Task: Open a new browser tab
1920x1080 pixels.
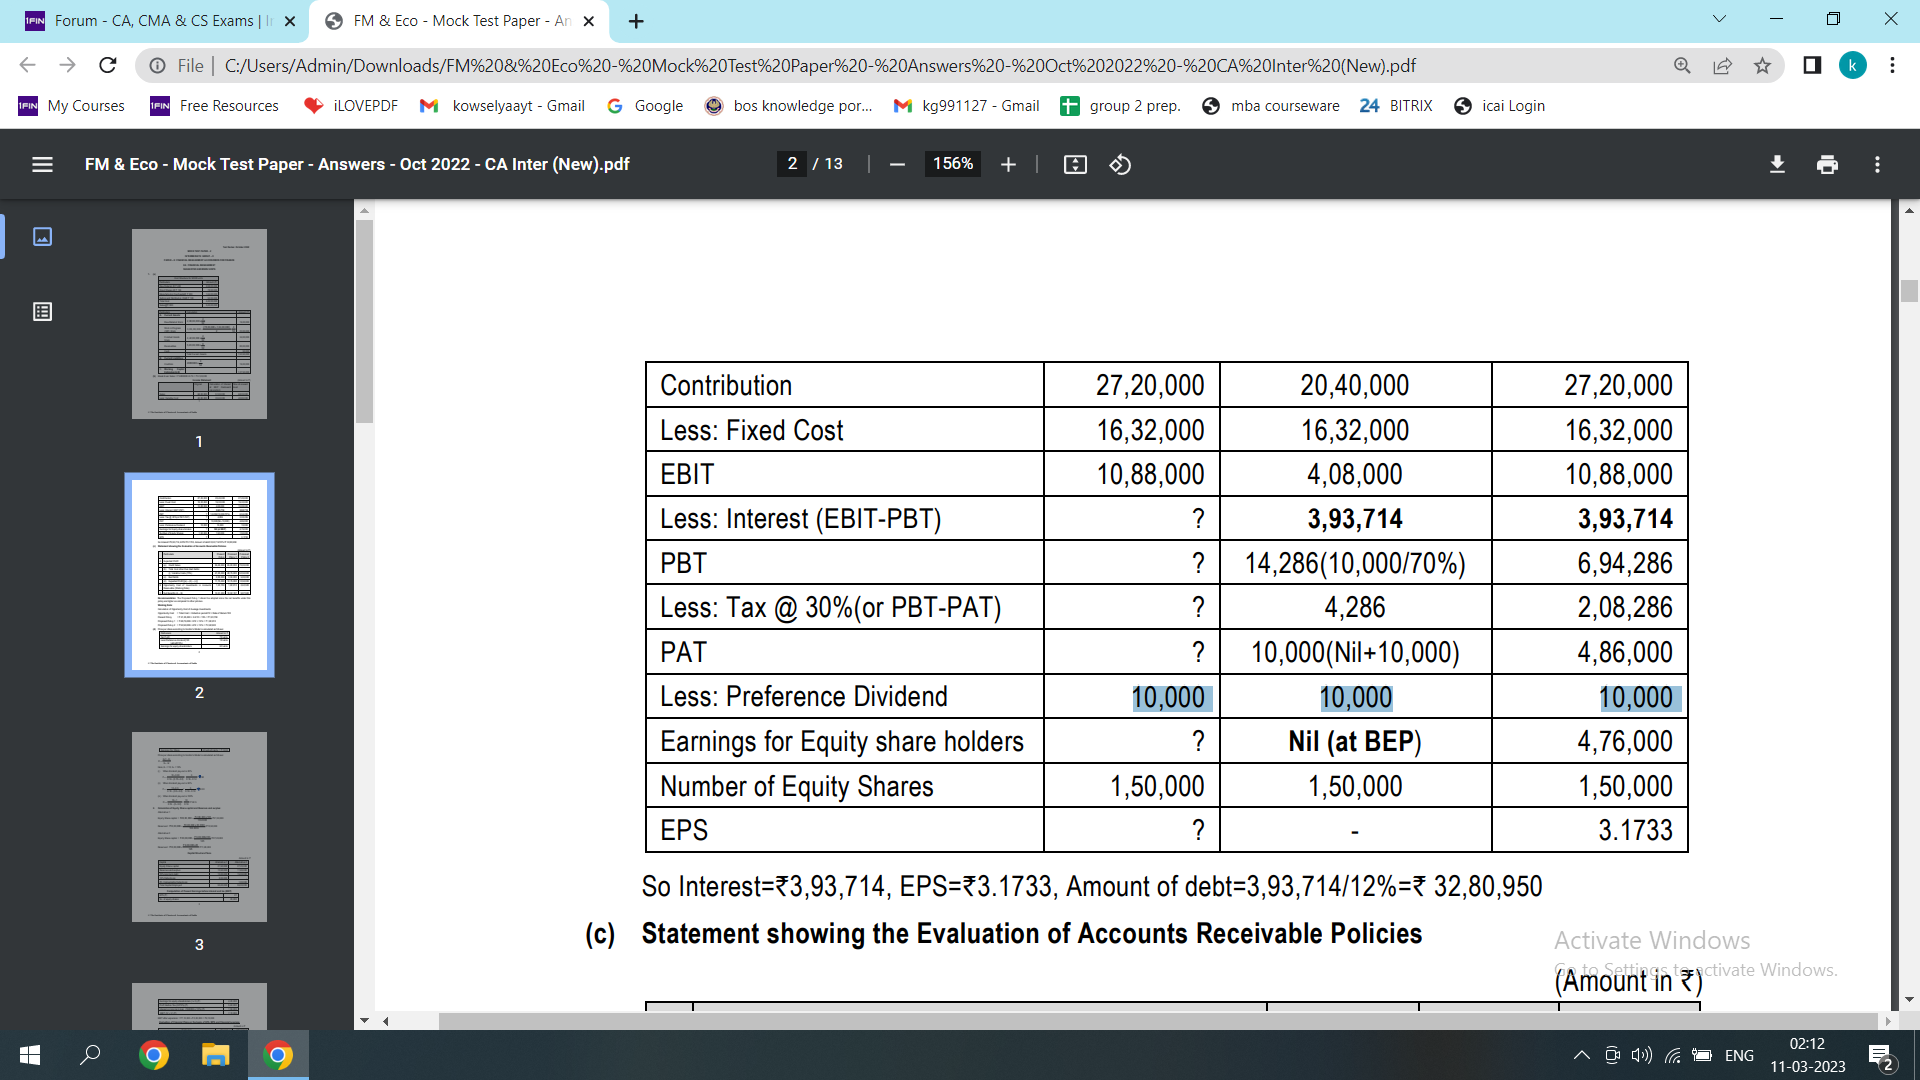Action: (636, 21)
